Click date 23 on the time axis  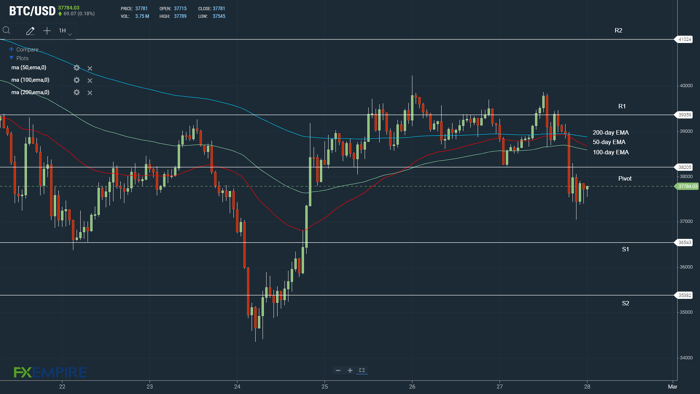pyautogui.click(x=150, y=387)
